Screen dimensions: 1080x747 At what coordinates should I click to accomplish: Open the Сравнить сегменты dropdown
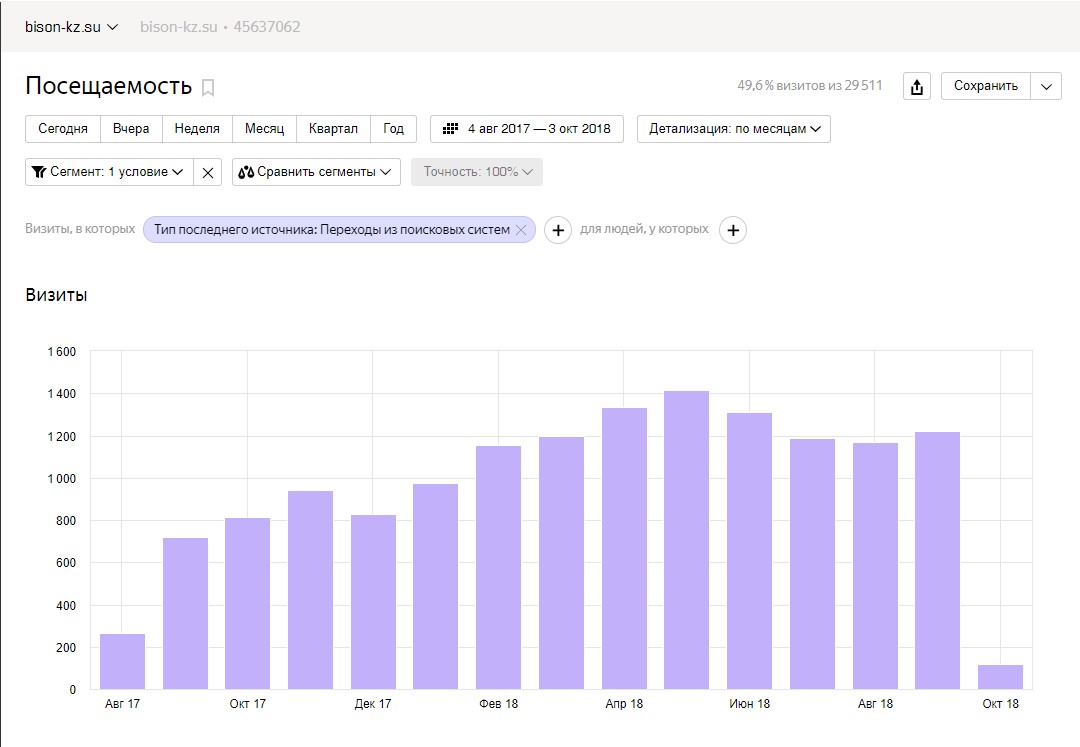[316, 172]
